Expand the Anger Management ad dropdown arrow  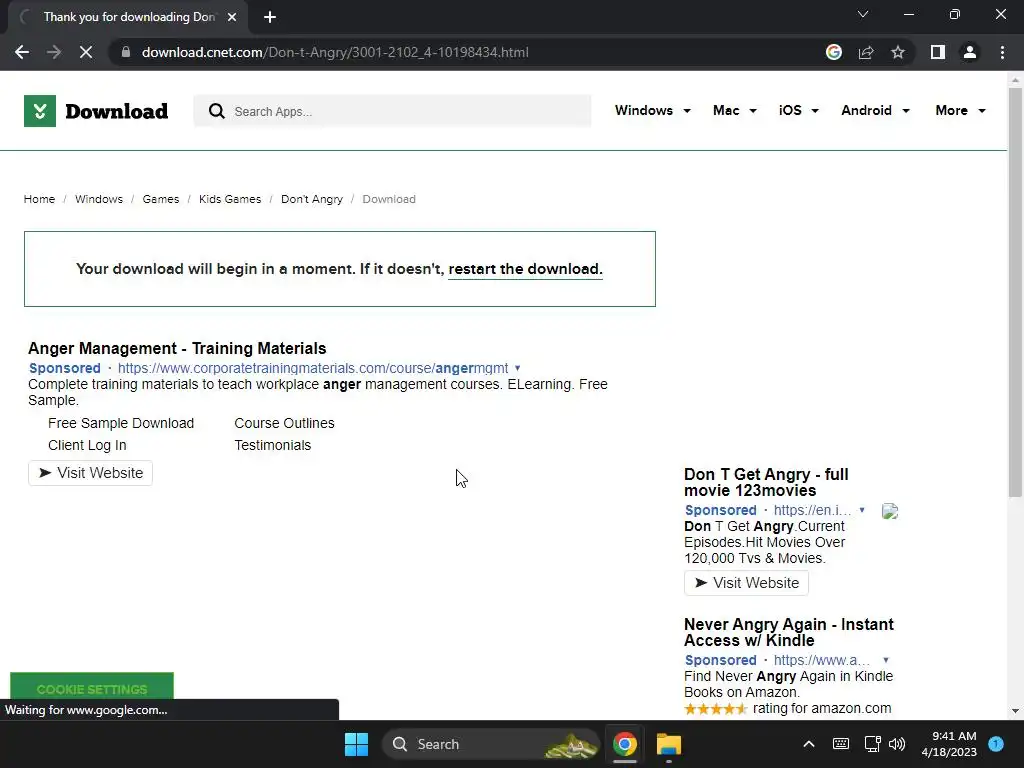click(x=518, y=368)
